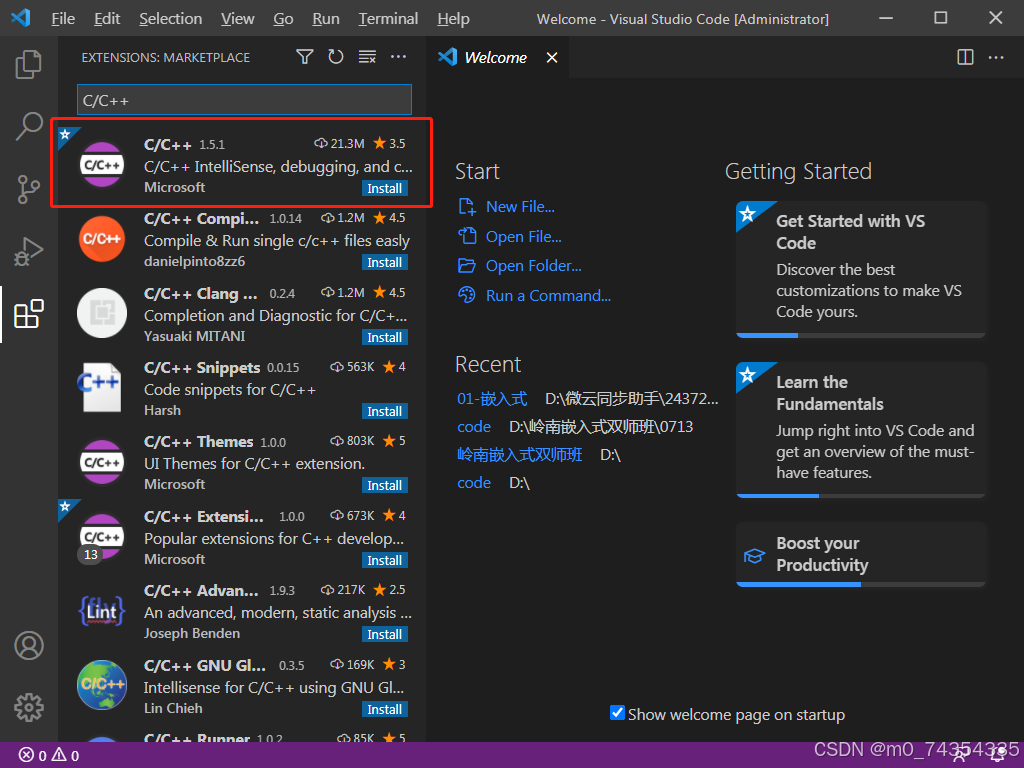Viewport: 1024px width, 768px height.
Task: Open Get Started with VS Code walkthrough
Action: 861,269
